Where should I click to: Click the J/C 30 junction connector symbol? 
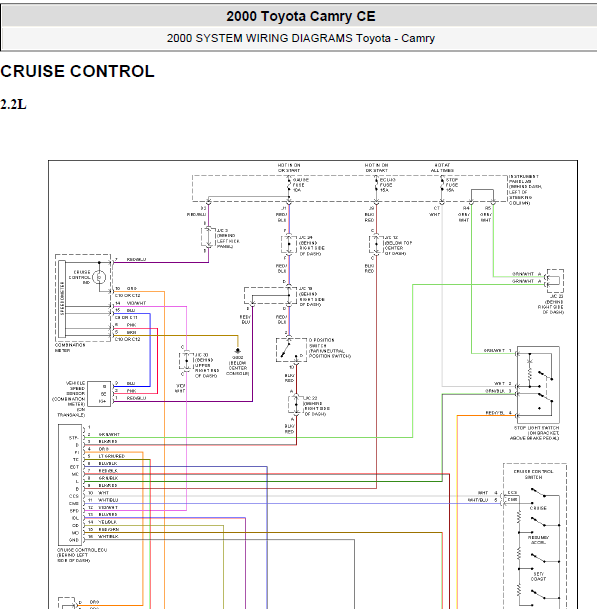click(186, 360)
